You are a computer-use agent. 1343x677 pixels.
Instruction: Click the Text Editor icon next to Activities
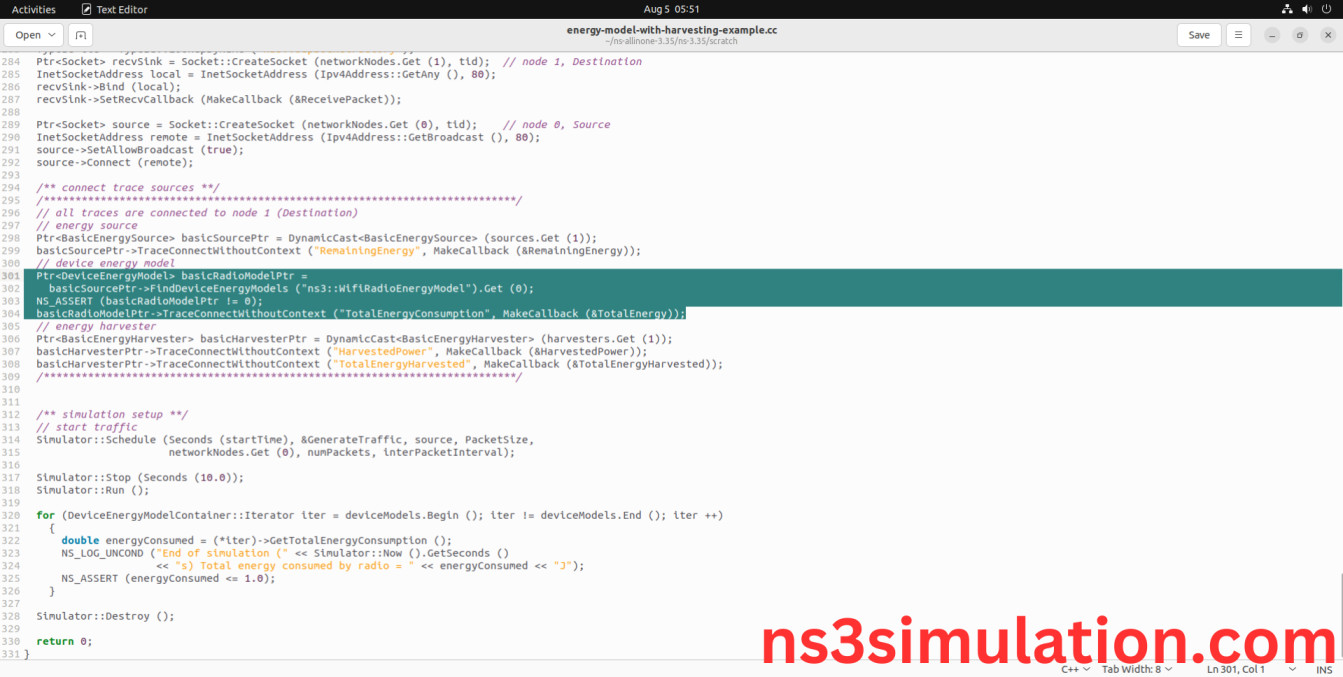(x=87, y=8)
